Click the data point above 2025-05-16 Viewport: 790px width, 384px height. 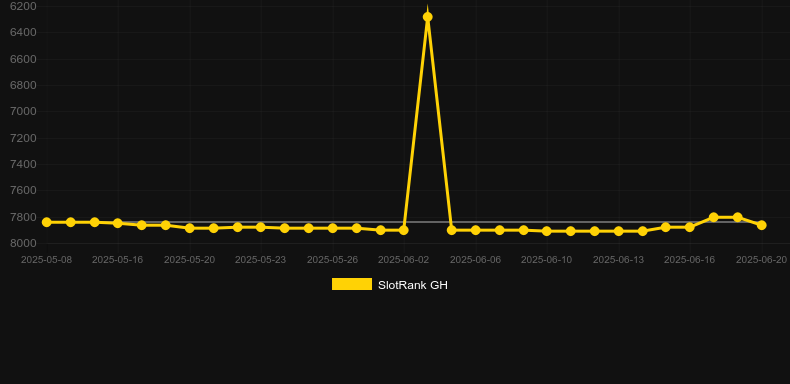(118, 223)
